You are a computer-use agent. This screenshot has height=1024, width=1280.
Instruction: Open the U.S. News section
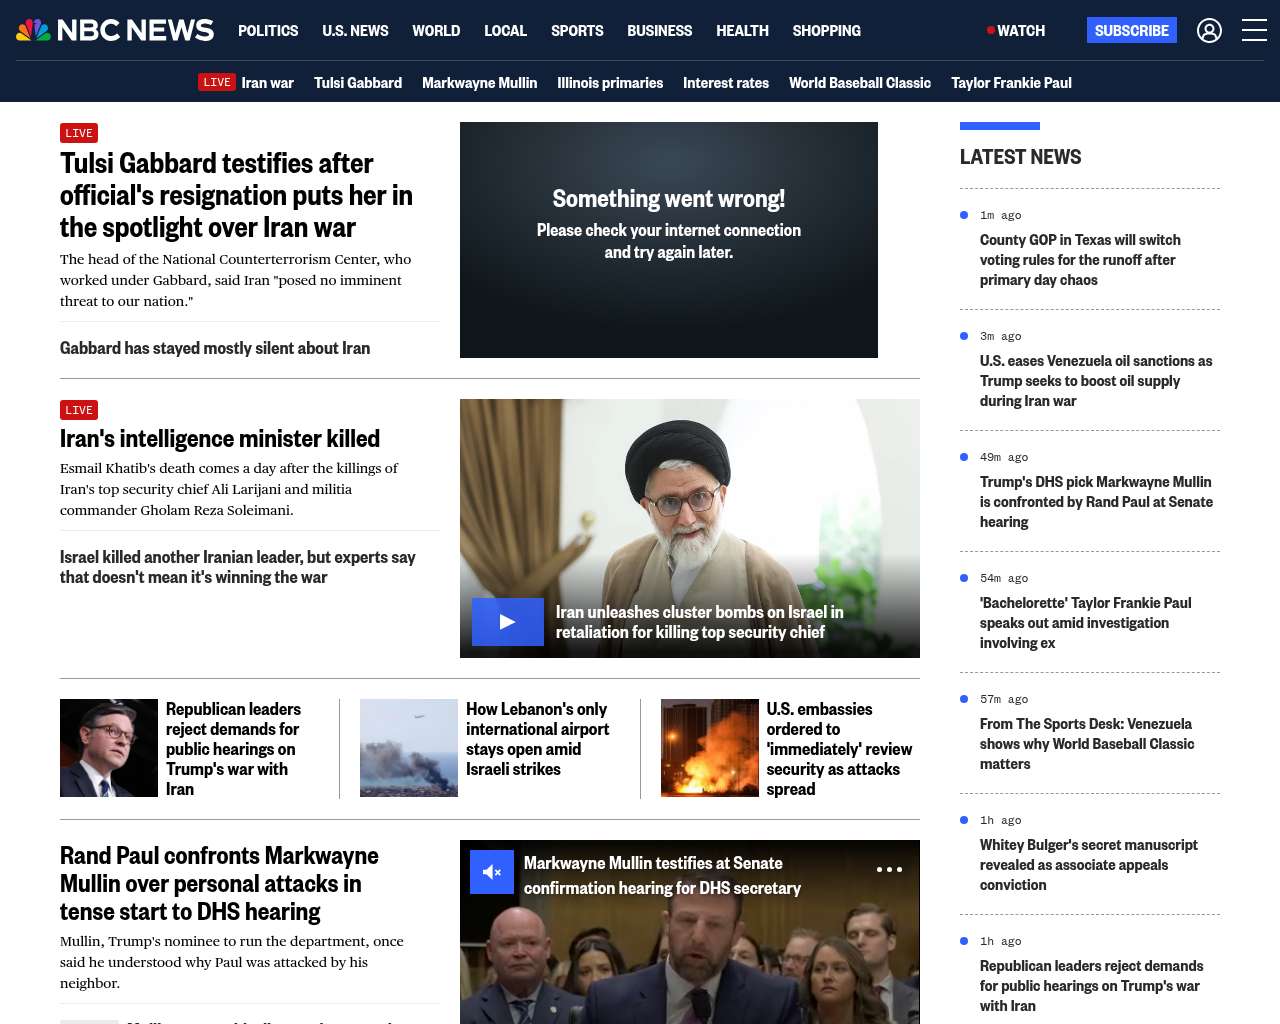pos(355,31)
